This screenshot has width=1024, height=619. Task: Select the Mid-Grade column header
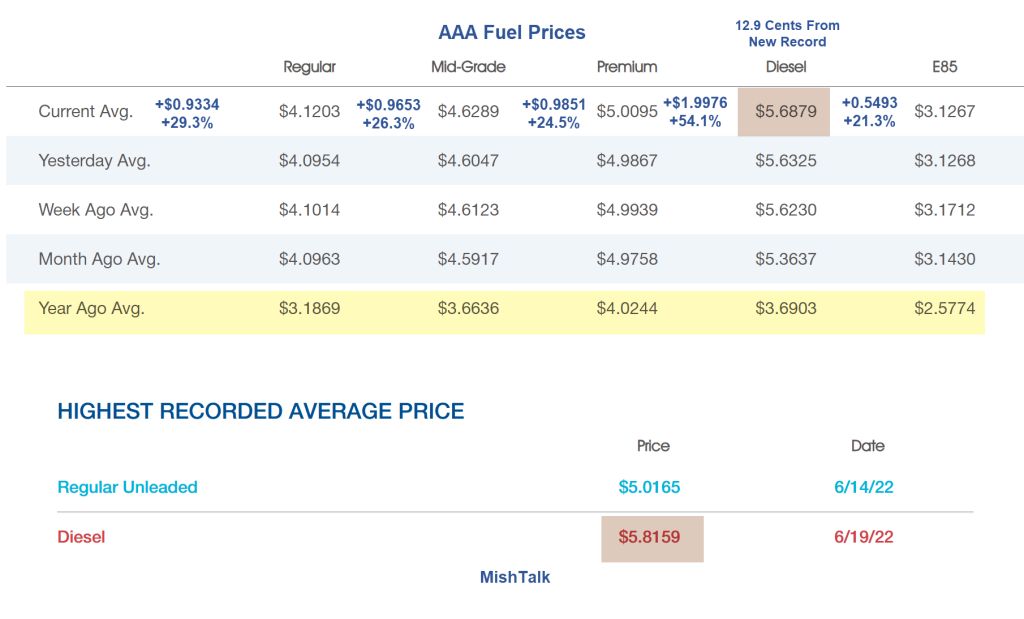pos(468,67)
